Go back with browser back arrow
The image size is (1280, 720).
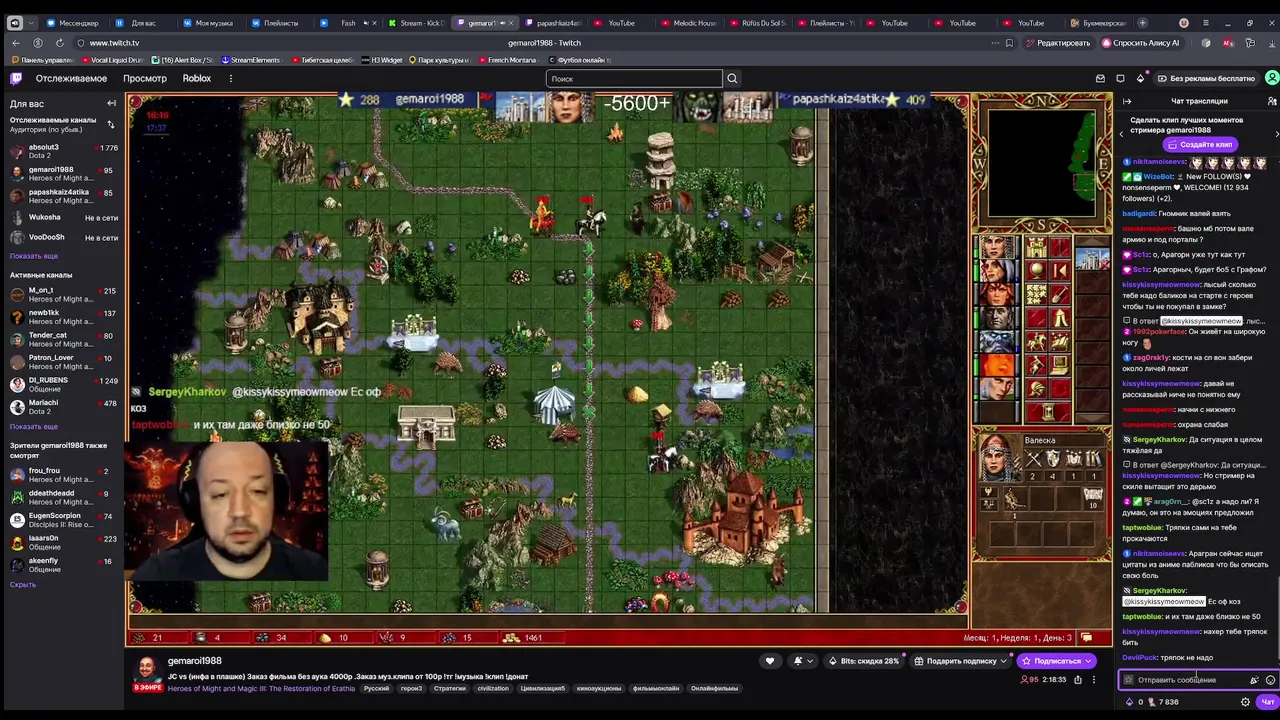16,43
